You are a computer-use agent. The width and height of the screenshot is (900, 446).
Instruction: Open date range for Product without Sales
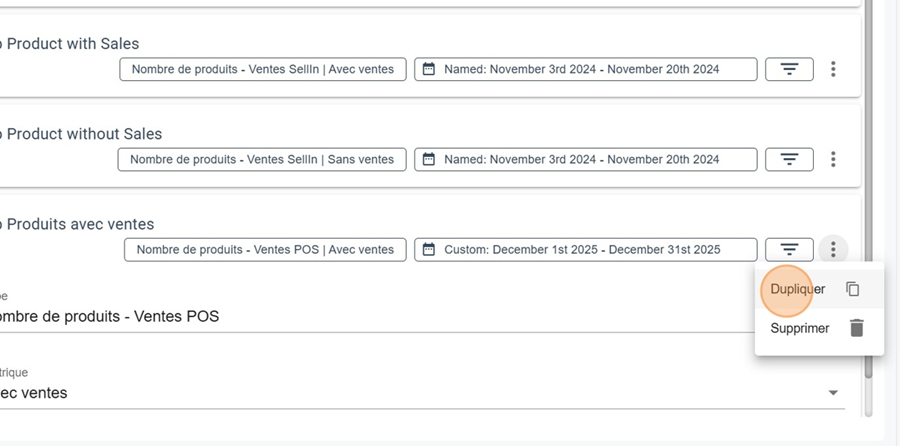[x=585, y=159]
